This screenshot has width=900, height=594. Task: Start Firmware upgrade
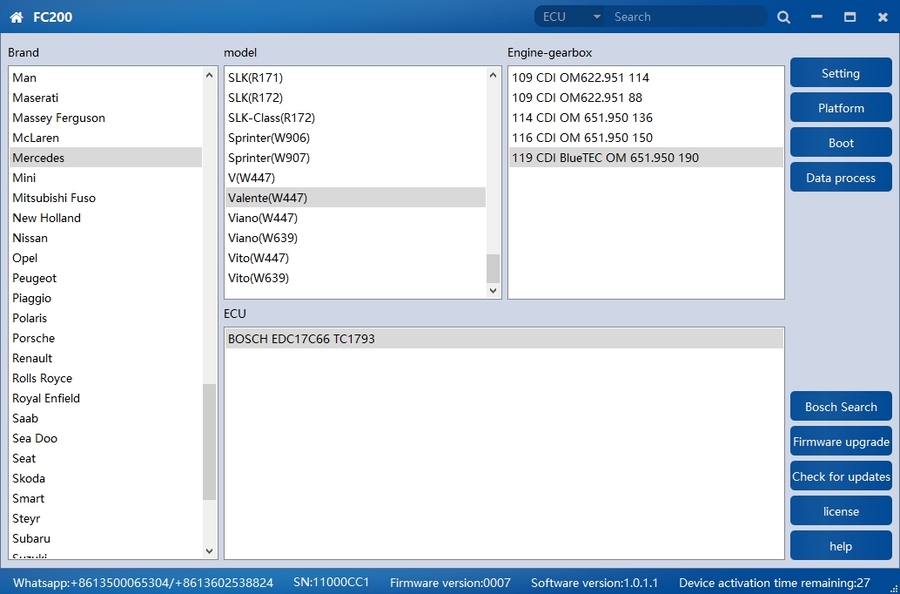pyautogui.click(x=840, y=442)
